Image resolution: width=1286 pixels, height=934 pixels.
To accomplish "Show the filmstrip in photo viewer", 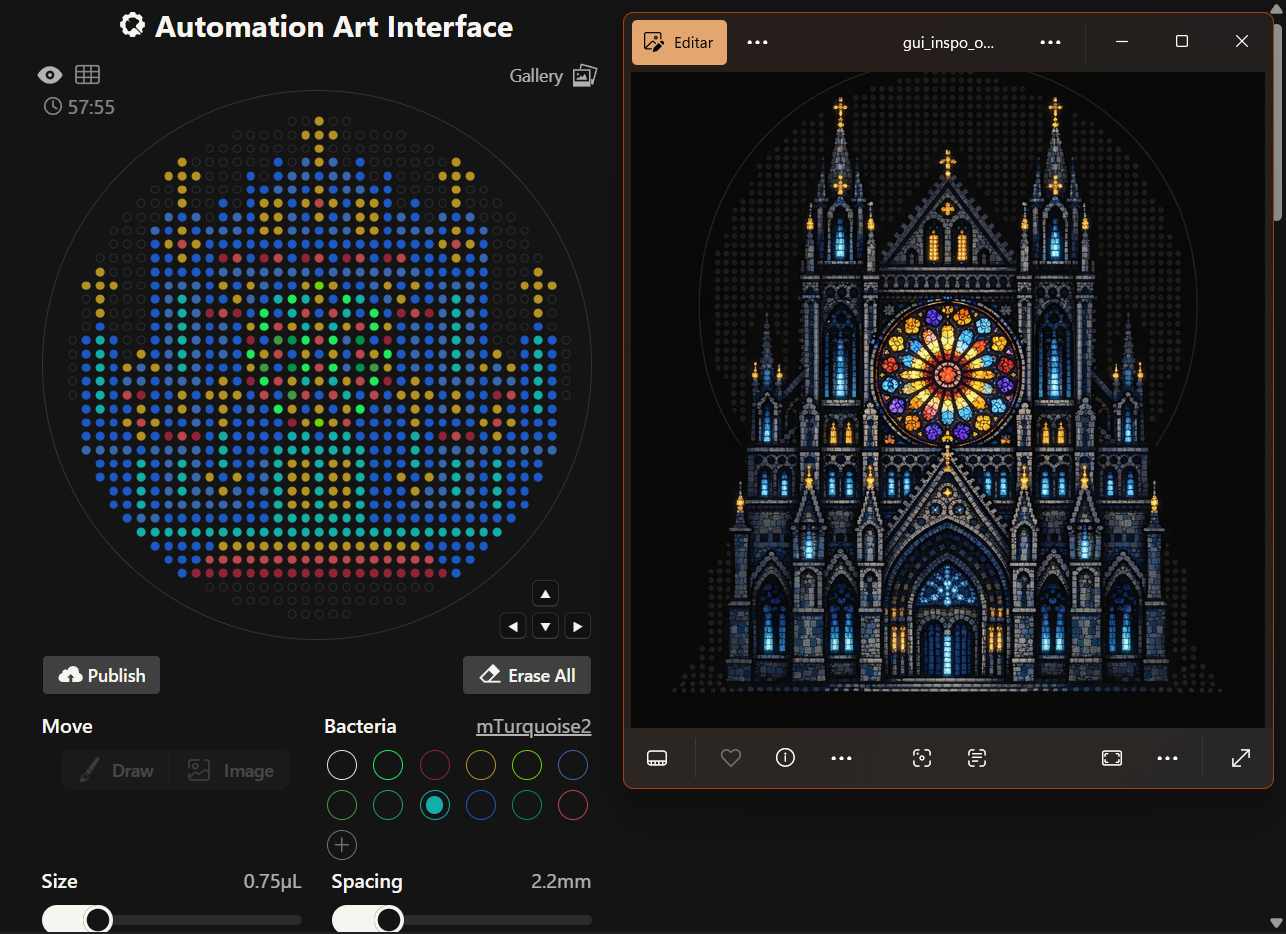I will [x=657, y=758].
